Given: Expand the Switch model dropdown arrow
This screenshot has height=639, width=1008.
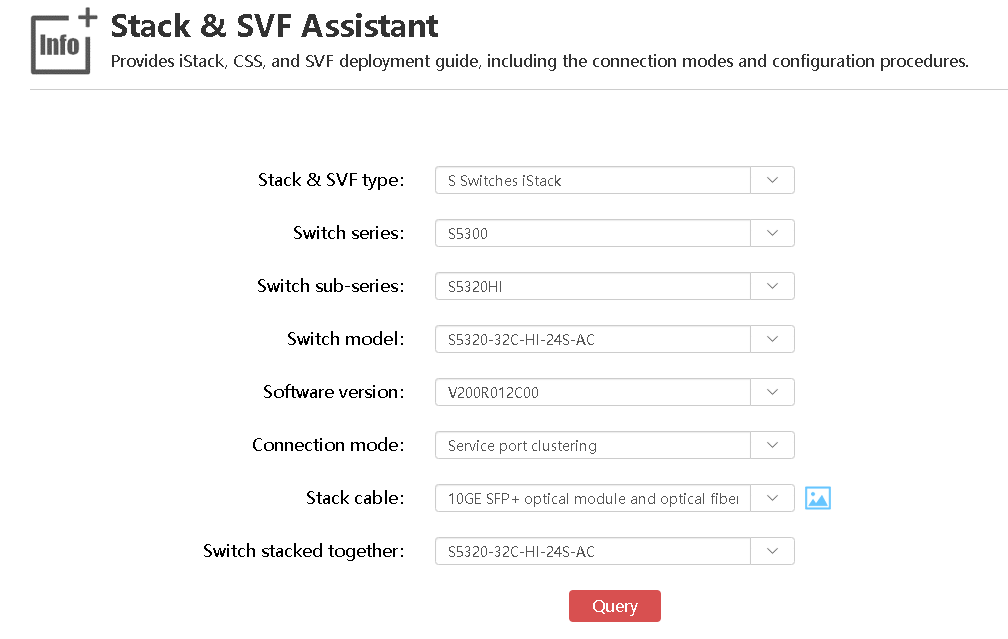Looking at the screenshot, I should pyautogui.click(x=773, y=339).
